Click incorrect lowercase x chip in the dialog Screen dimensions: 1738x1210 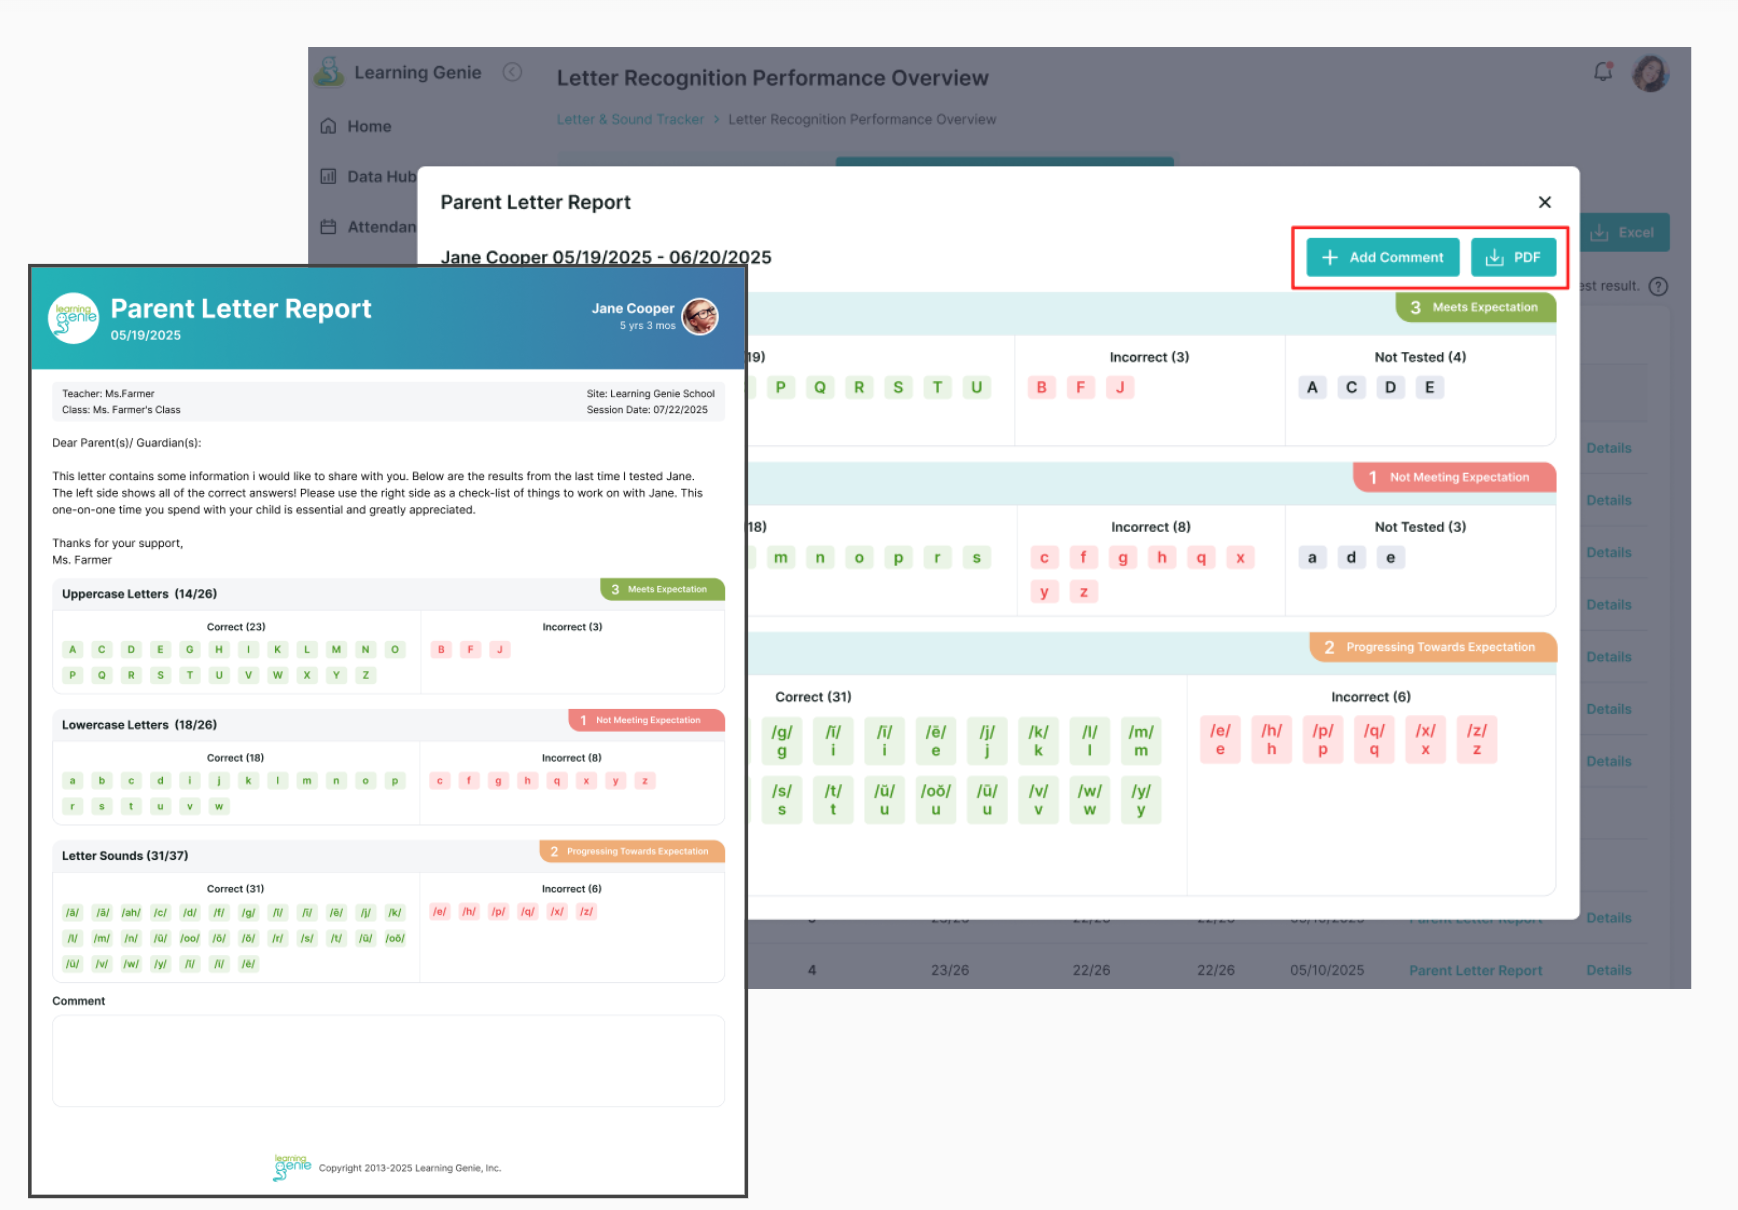pos(1240,557)
